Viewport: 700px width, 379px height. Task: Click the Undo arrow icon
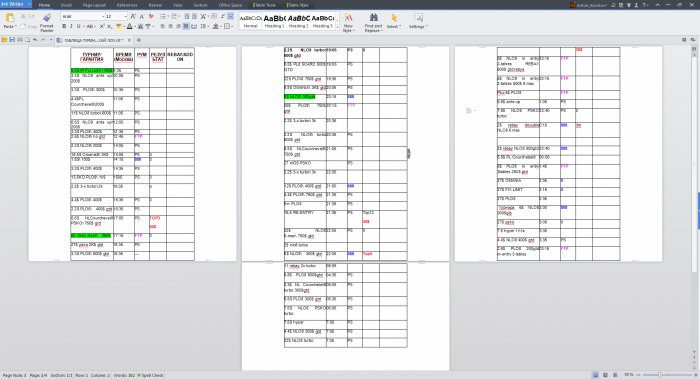click(x=35, y=40)
